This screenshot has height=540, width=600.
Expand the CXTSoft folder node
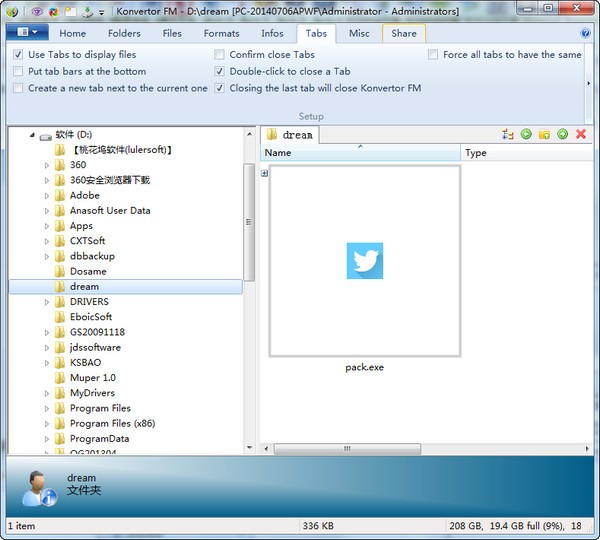point(47,241)
